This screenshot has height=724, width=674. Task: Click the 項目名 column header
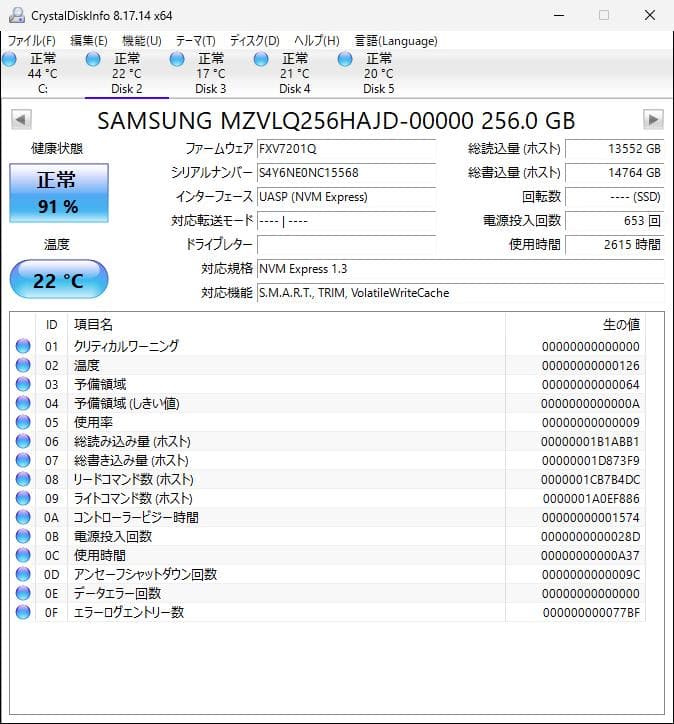(286, 325)
